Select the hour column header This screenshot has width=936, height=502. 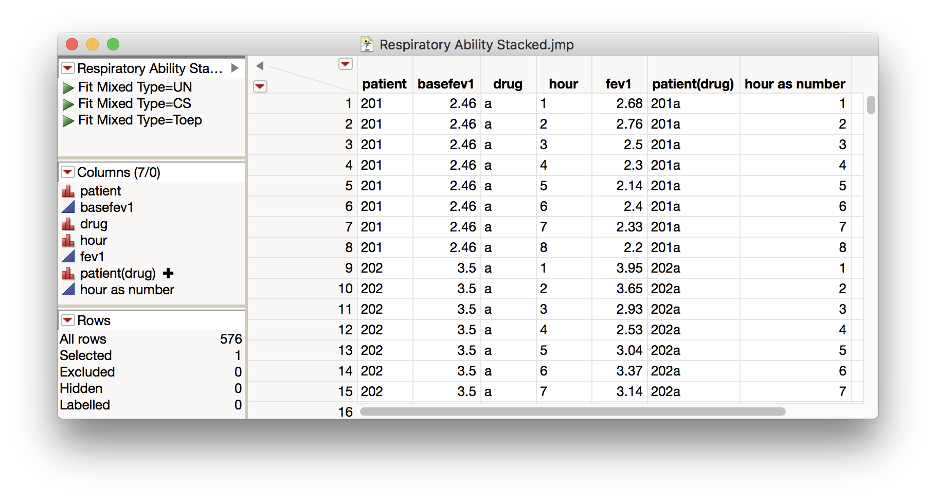click(564, 84)
